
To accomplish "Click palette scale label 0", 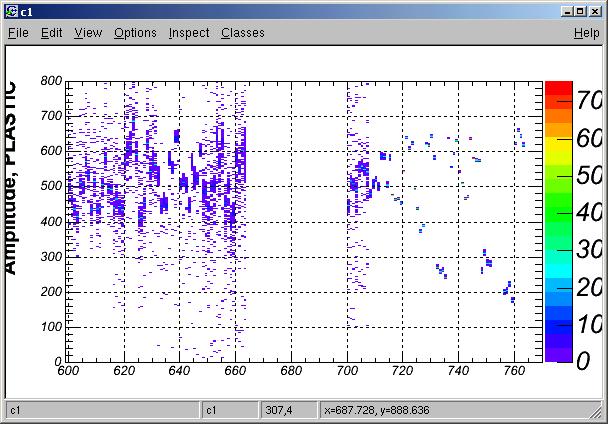I will [583, 361].
